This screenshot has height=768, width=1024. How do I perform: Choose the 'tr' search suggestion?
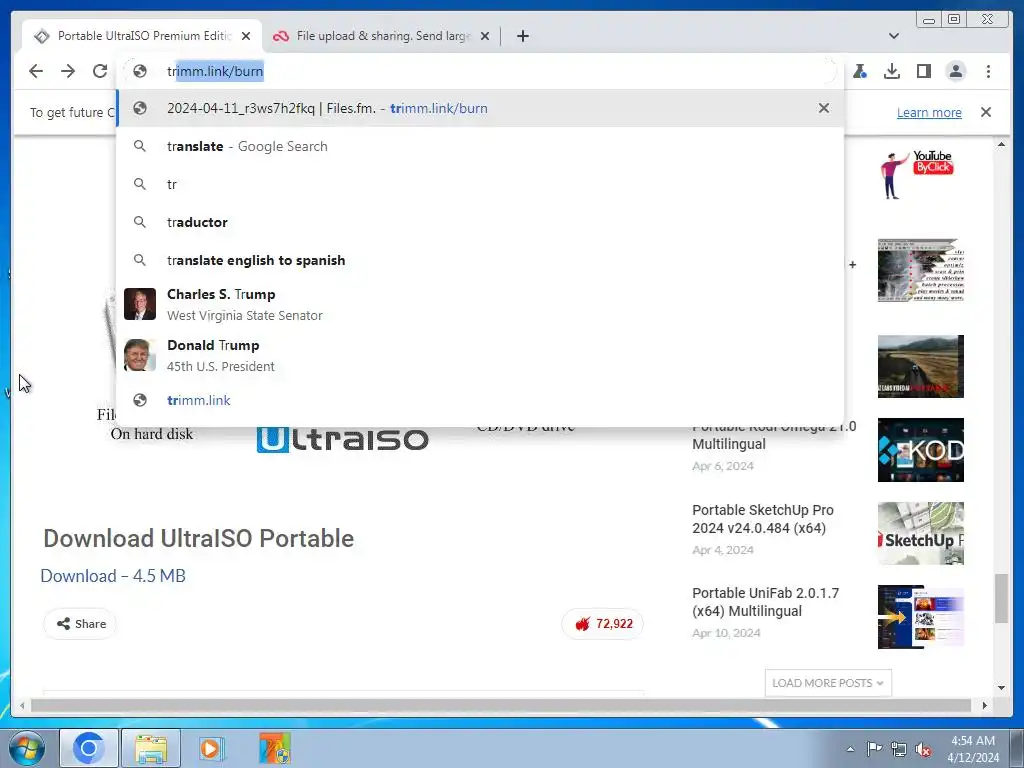480,184
